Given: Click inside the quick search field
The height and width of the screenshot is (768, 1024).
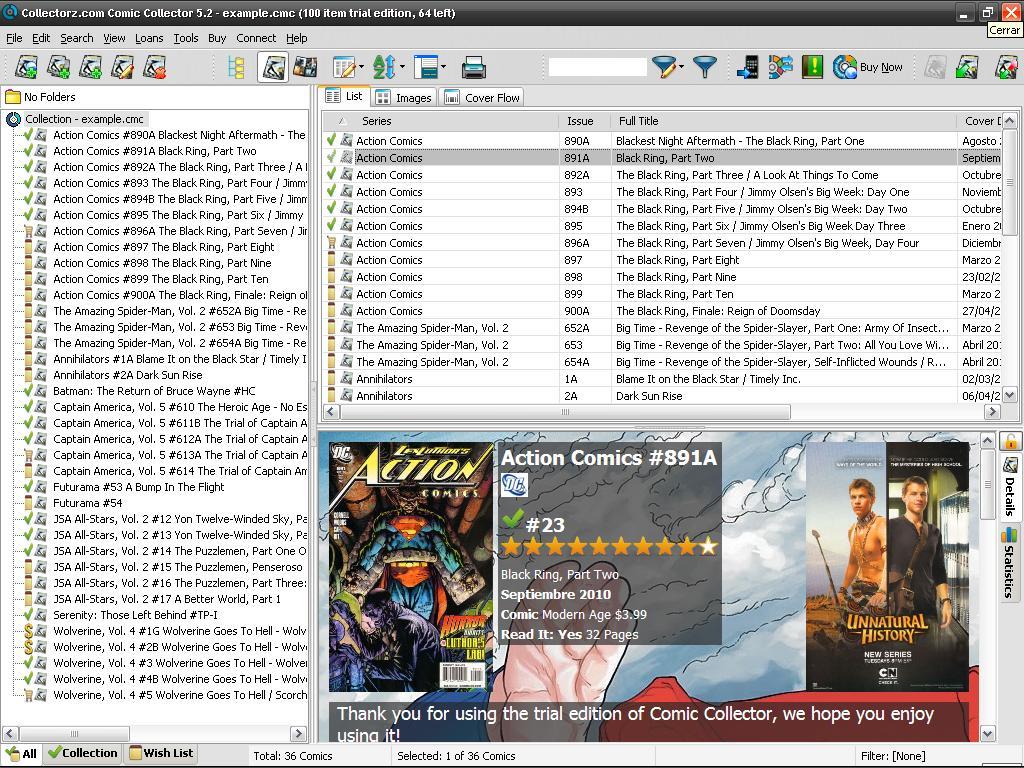Looking at the screenshot, I should (595, 67).
